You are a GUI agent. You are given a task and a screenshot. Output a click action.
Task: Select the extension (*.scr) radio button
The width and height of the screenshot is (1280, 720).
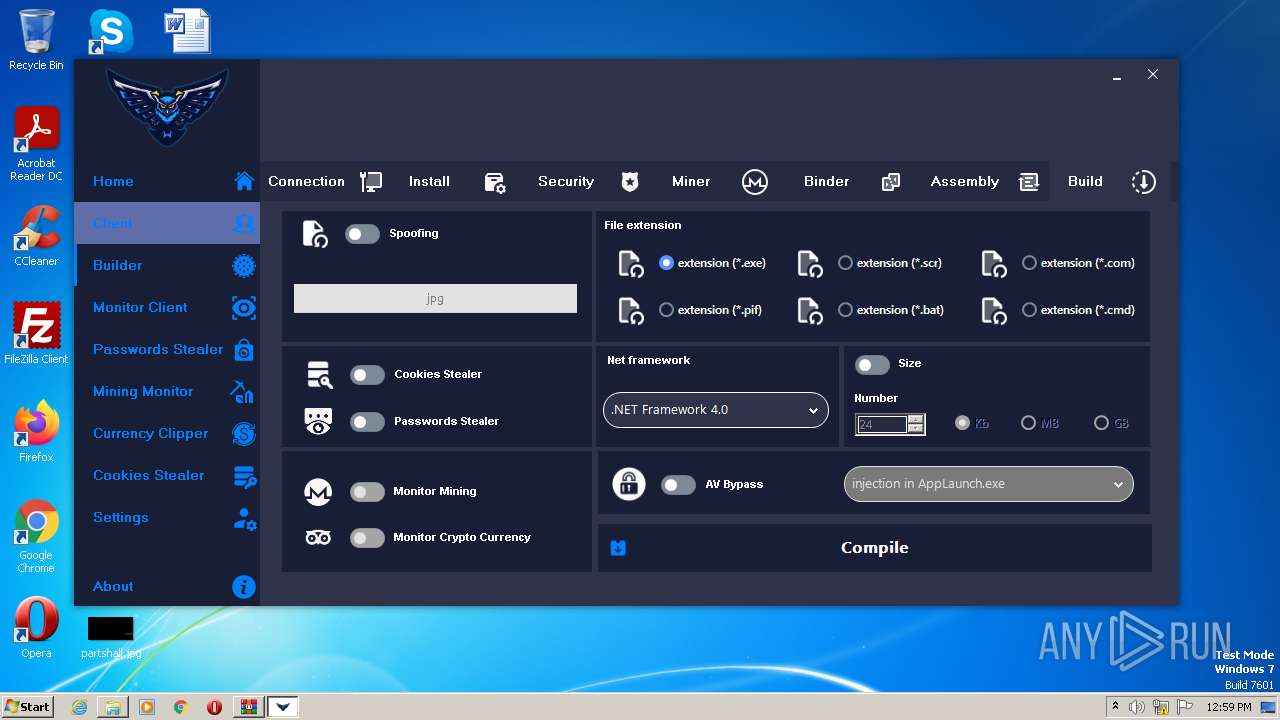pos(845,263)
